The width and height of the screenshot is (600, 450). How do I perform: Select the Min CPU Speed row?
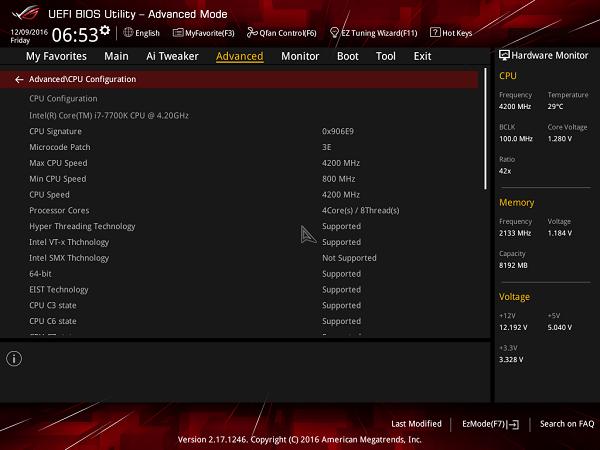coord(239,179)
